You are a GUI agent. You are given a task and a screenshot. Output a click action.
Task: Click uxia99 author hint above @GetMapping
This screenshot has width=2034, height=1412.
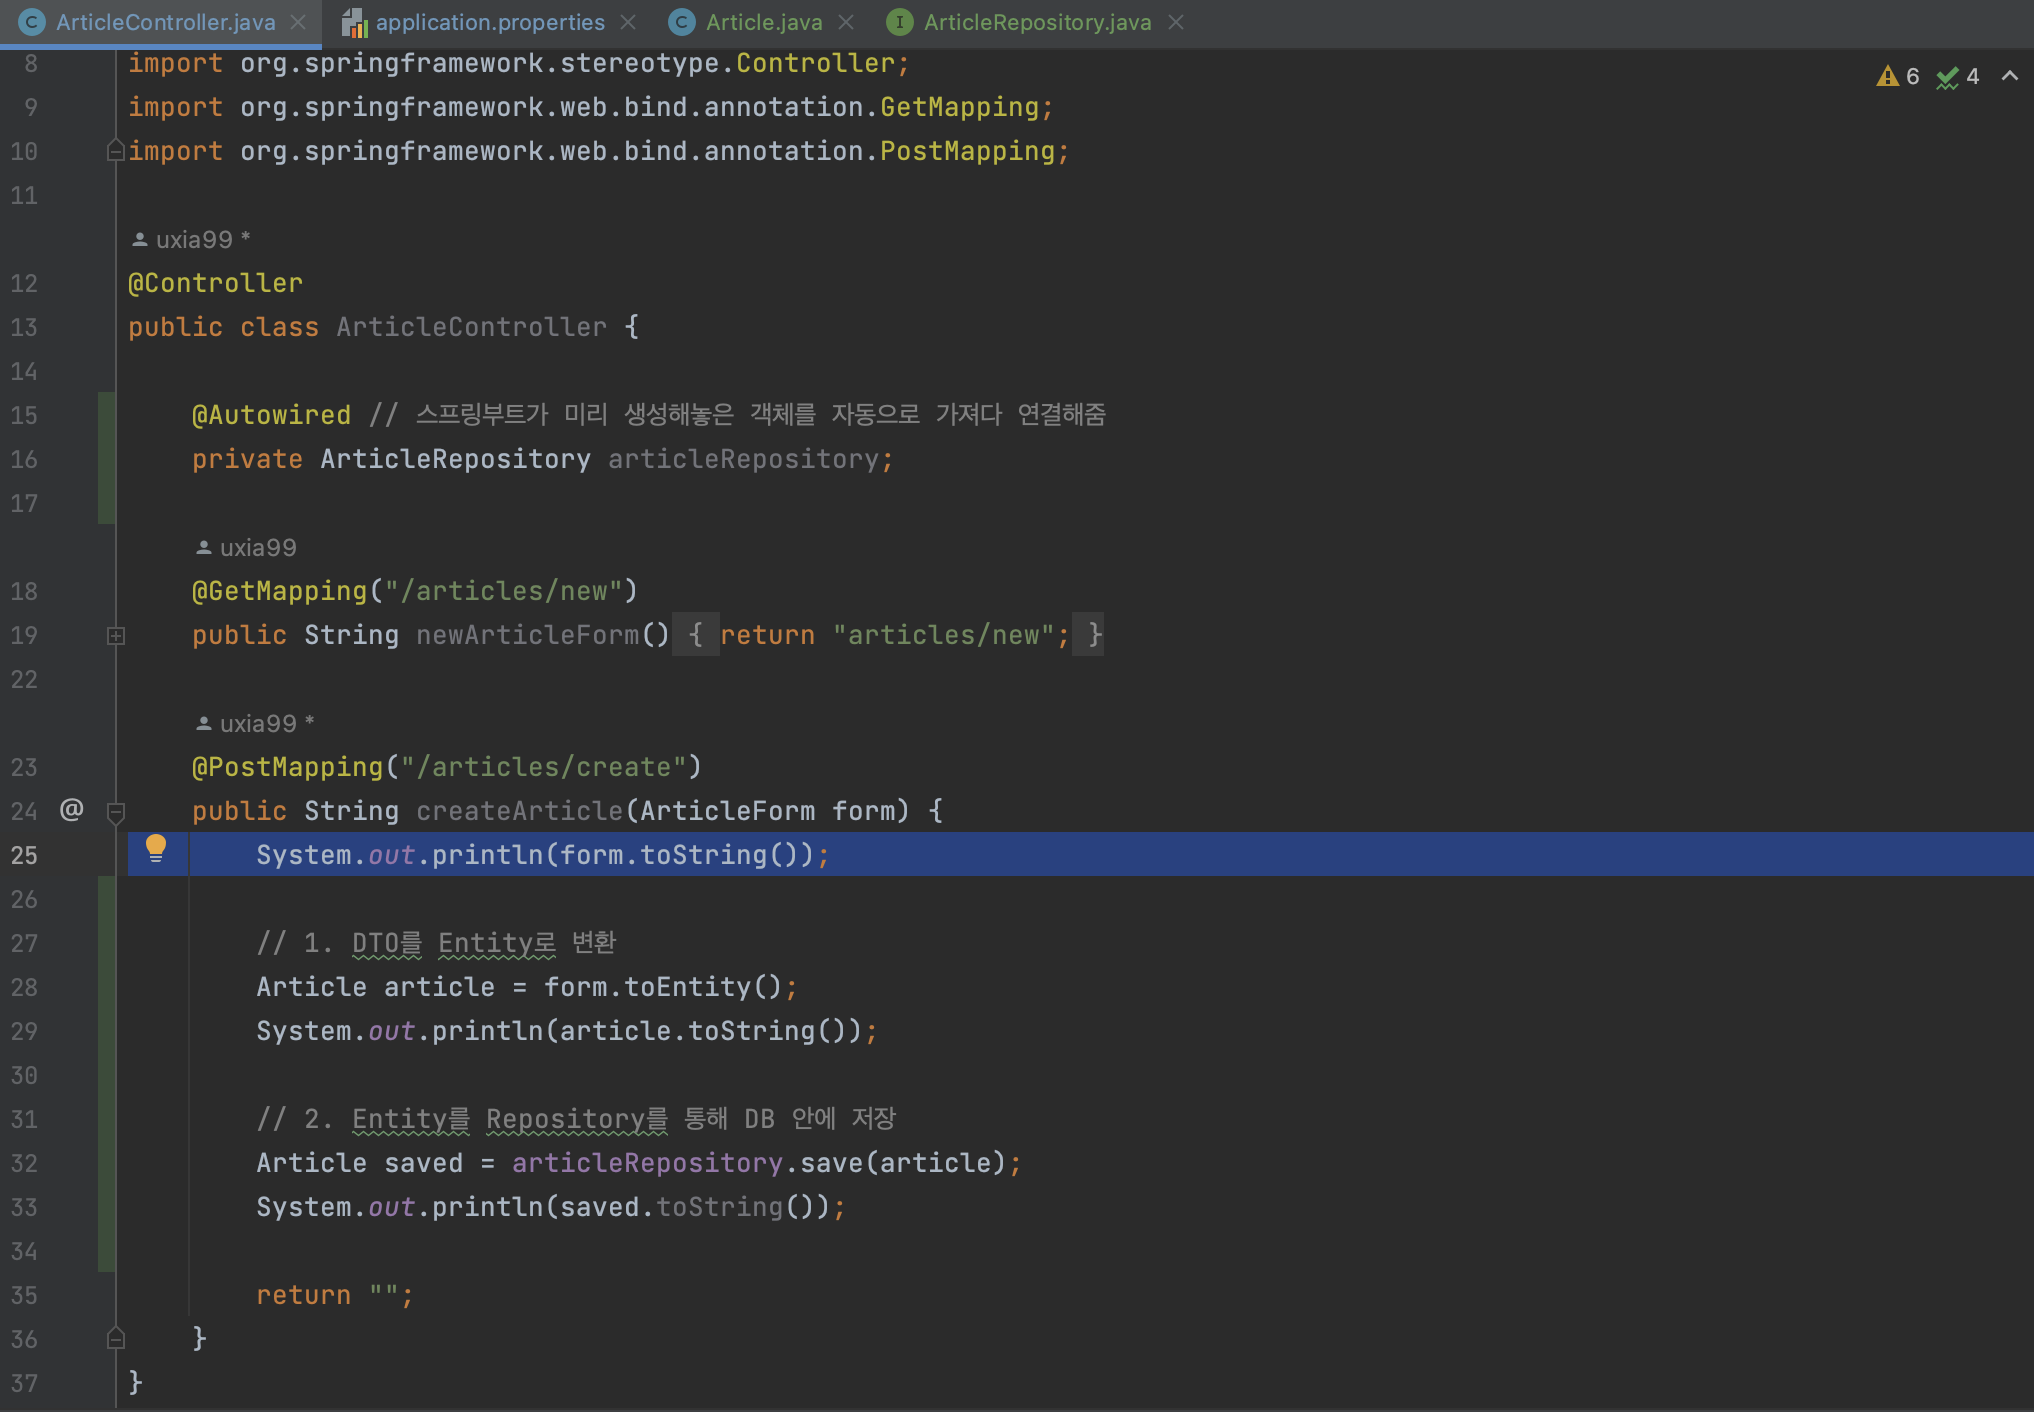[x=257, y=548]
